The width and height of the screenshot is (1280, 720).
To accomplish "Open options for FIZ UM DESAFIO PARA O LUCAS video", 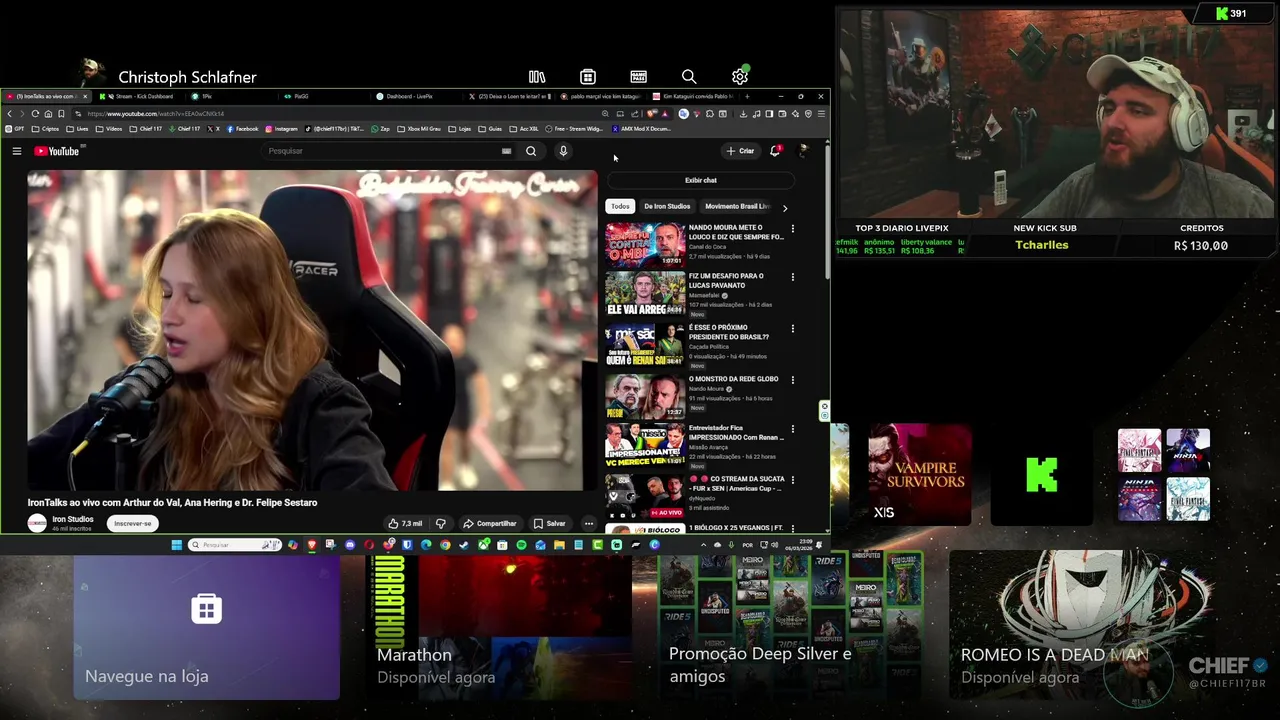I will click(793, 277).
